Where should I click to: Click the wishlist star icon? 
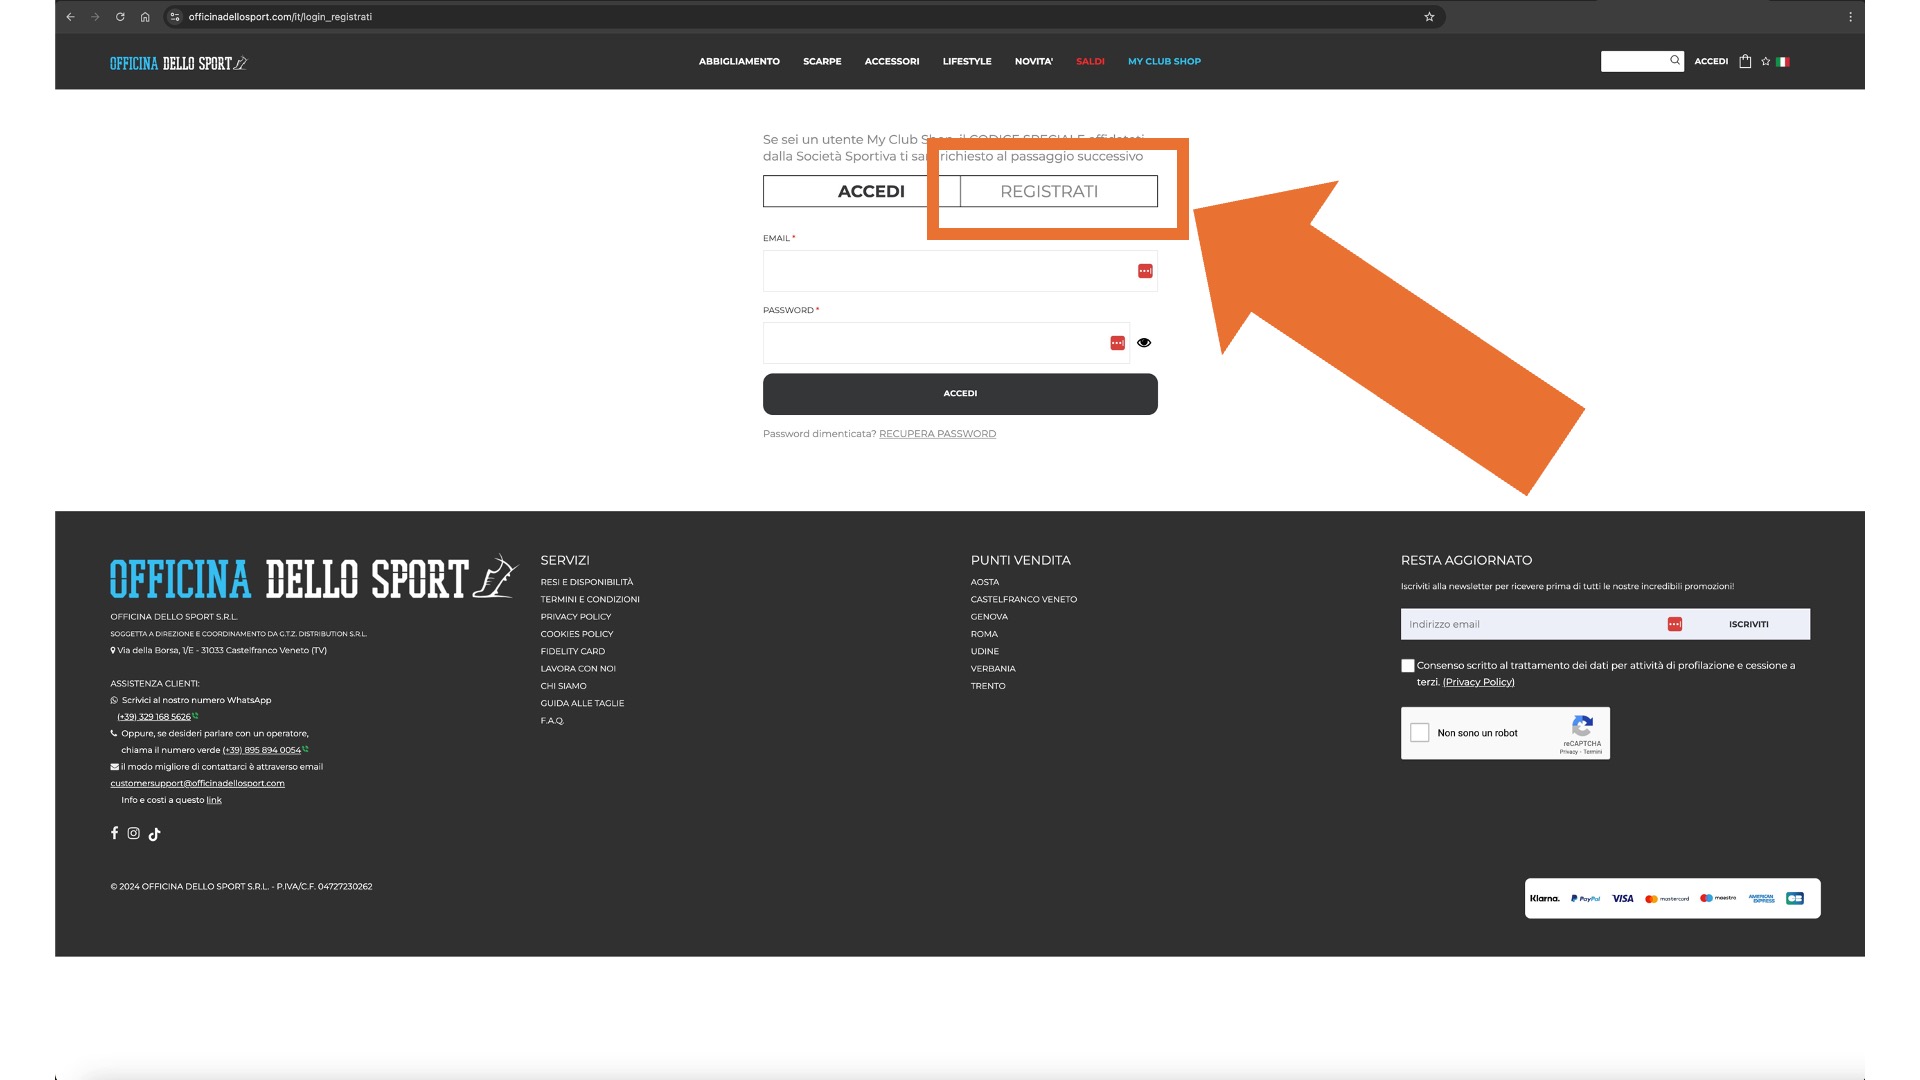pos(1764,62)
